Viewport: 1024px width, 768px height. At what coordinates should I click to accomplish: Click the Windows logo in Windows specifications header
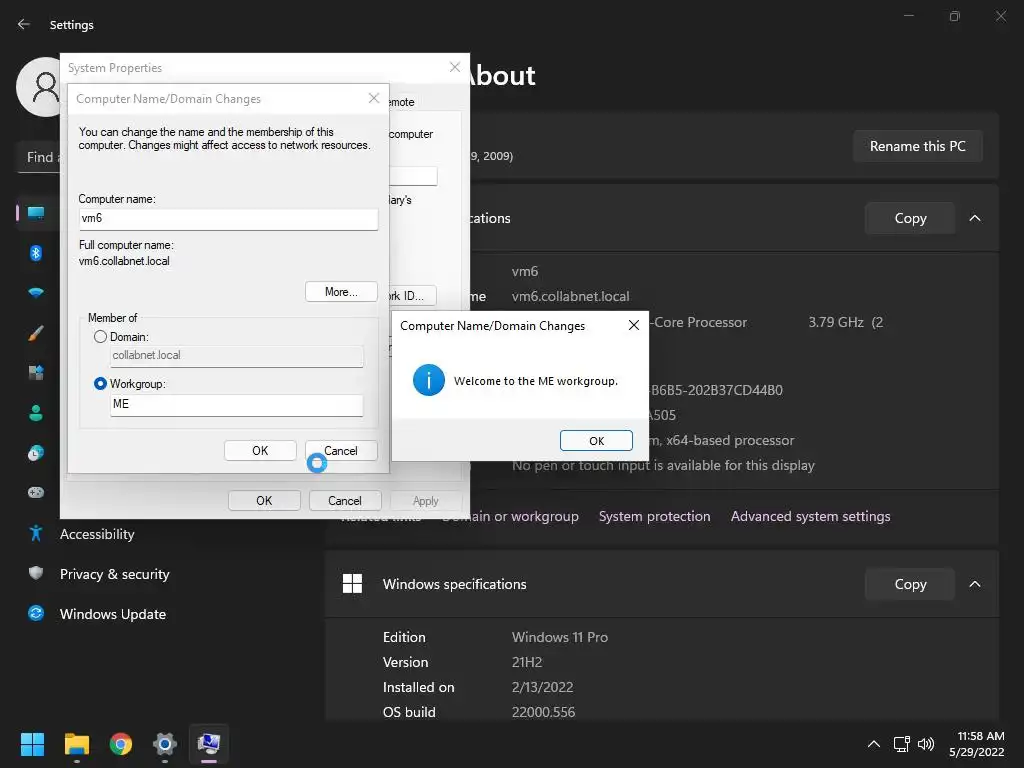(353, 584)
